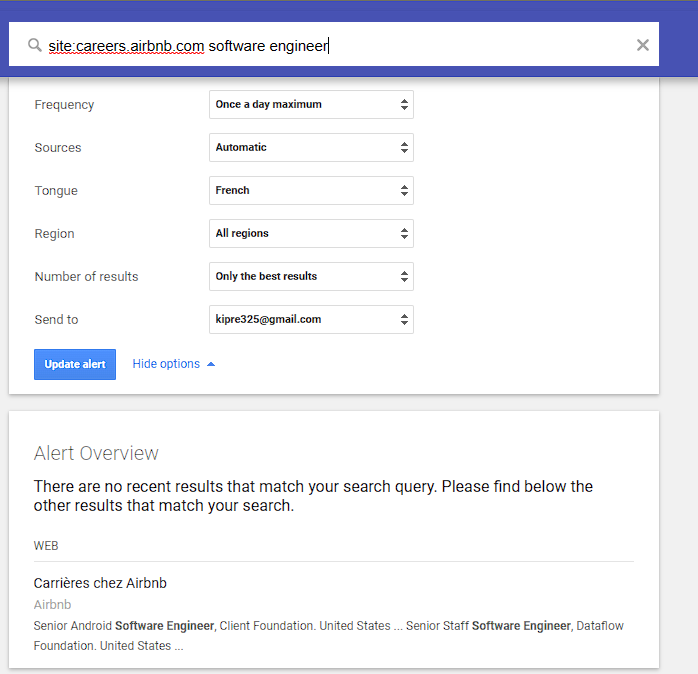Screen dimensions: 698x674
Task: Open the Region dropdown
Action: (x=310, y=234)
